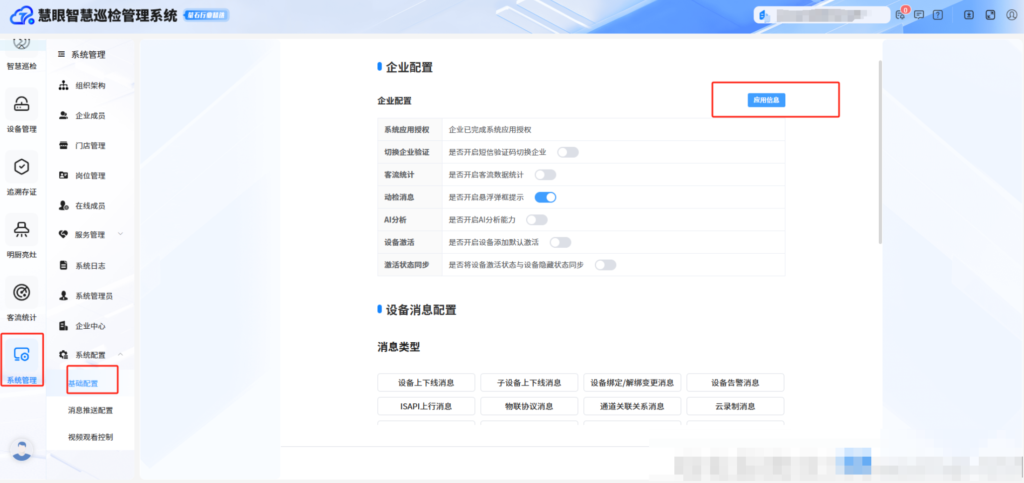
Task: Select ISAPI上行消息 type button
Action: coord(426,406)
